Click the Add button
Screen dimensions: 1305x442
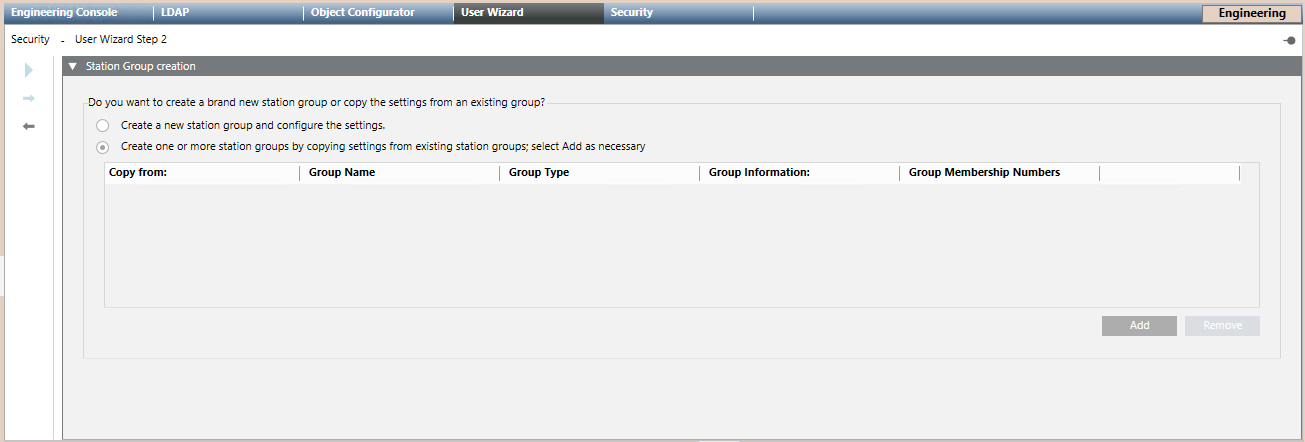[x=1139, y=326]
